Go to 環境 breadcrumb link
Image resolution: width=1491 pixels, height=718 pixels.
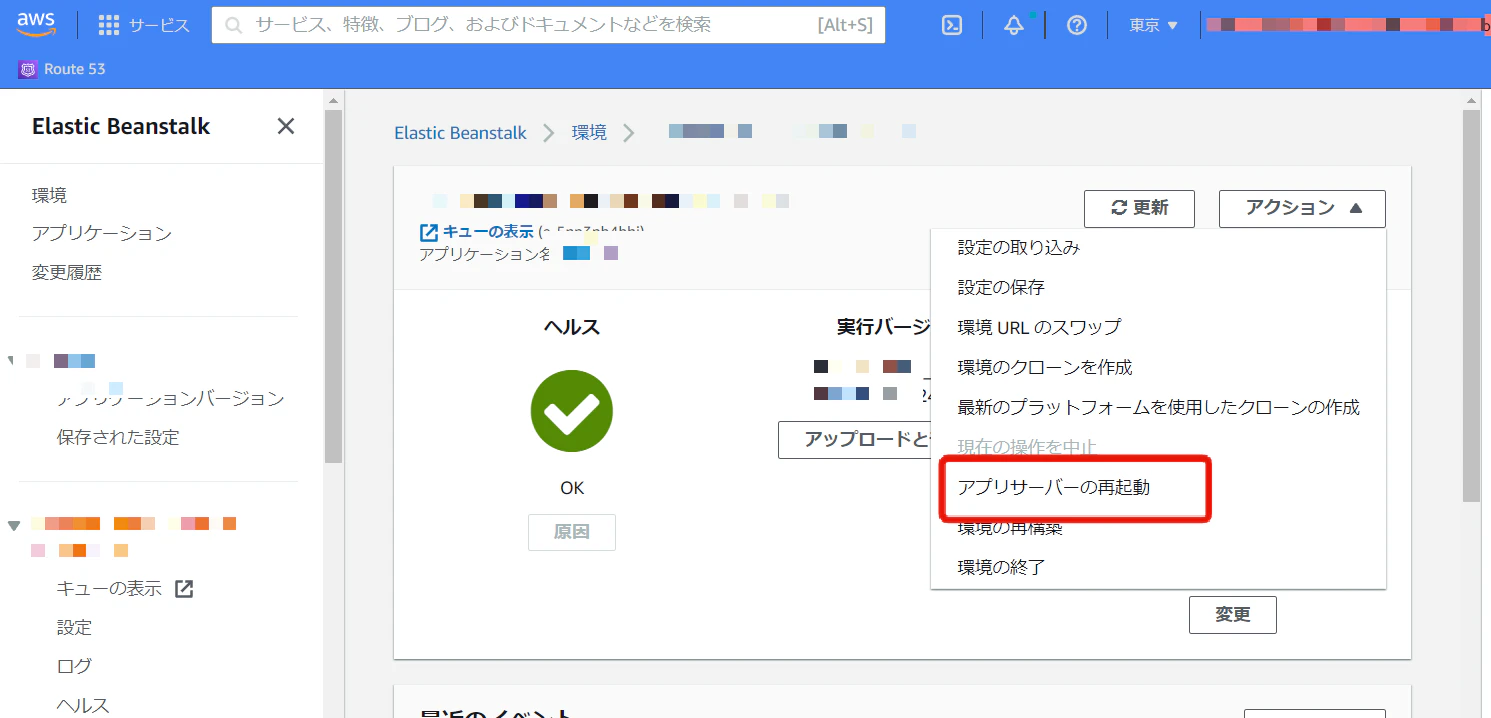589,132
